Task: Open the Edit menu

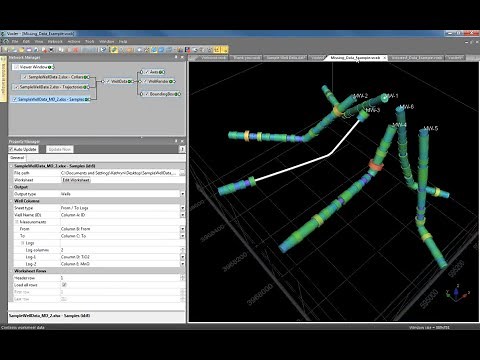Action: [x=26, y=42]
